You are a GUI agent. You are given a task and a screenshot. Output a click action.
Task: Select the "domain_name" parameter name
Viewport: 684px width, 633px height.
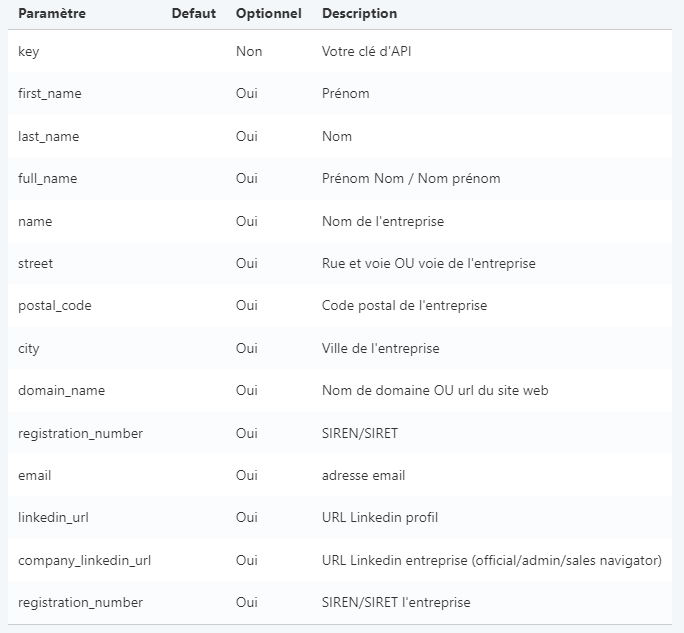coord(61,391)
